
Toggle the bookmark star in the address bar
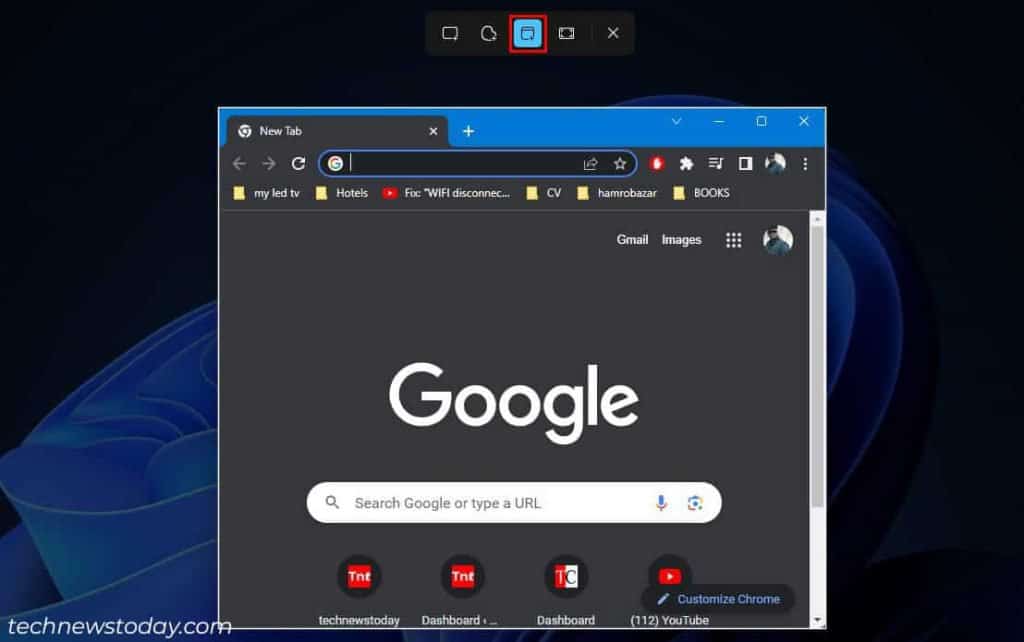[x=620, y=163]
